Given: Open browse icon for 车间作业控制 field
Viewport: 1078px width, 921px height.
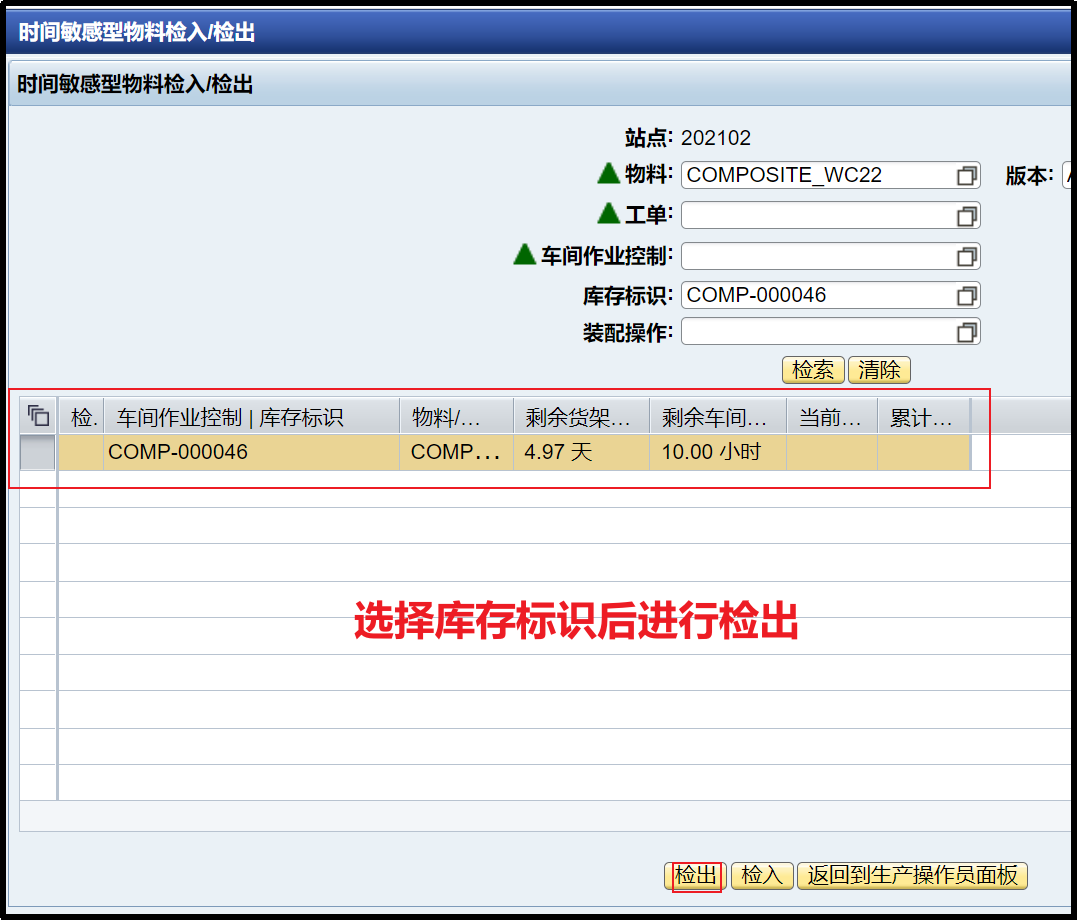Looking at the screenshot, I should tap(966, 257).
